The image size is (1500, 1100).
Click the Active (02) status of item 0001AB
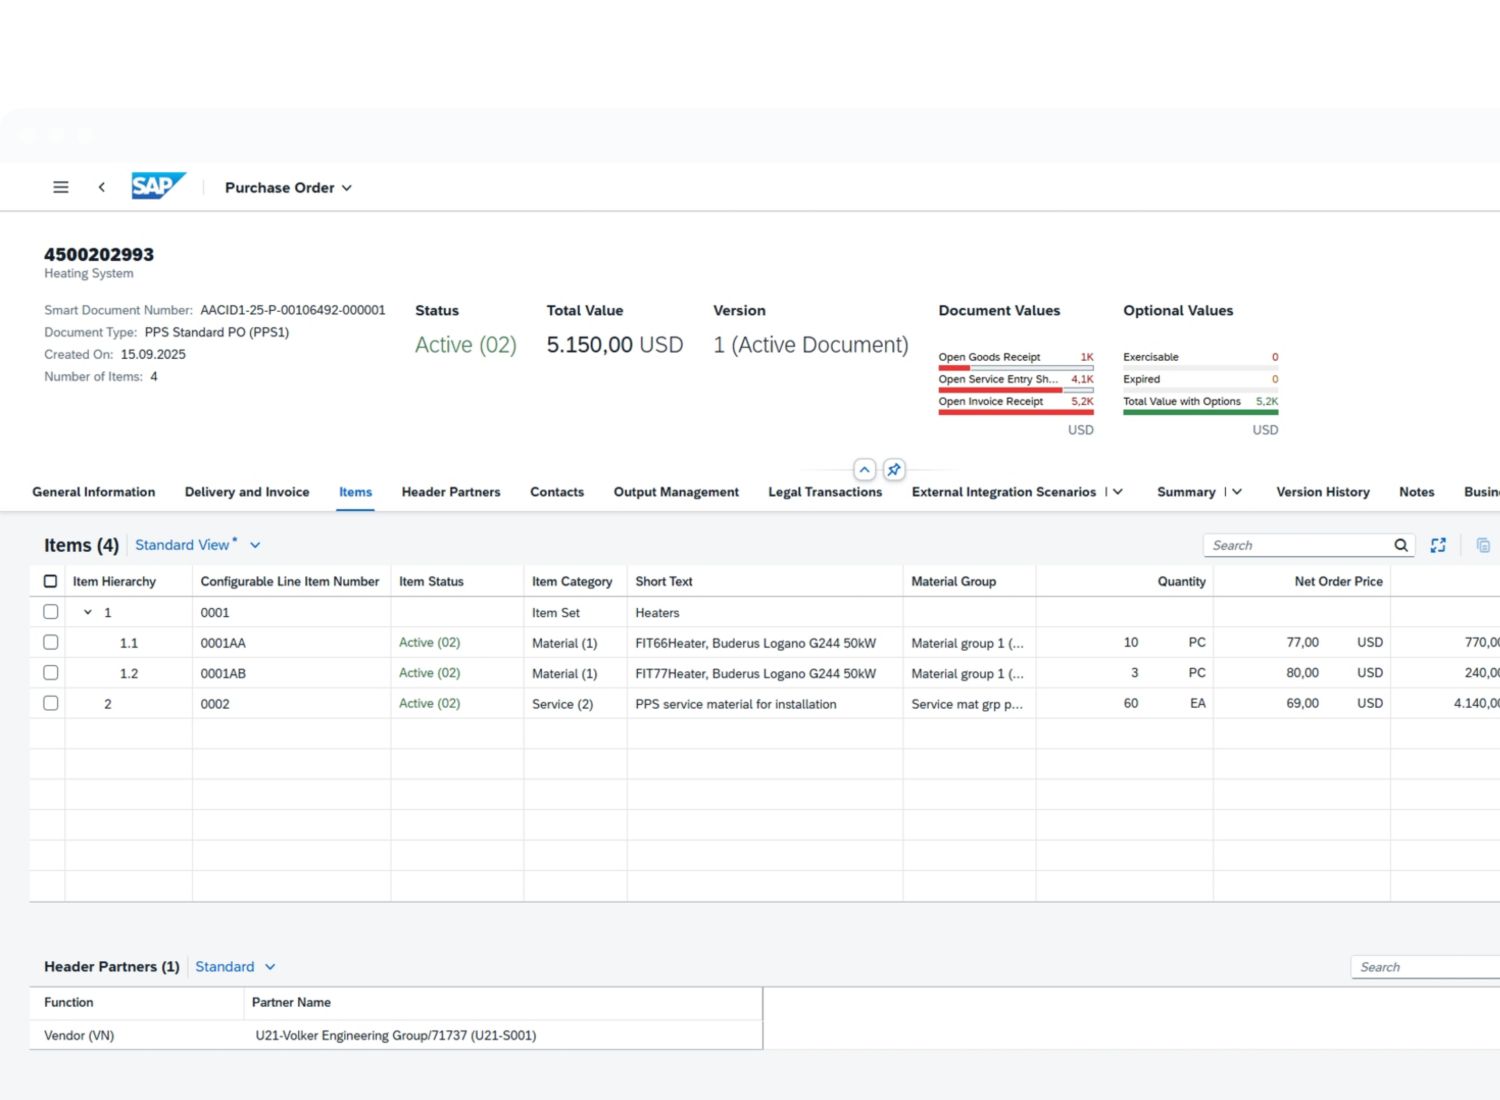click(x=429, y=673)
